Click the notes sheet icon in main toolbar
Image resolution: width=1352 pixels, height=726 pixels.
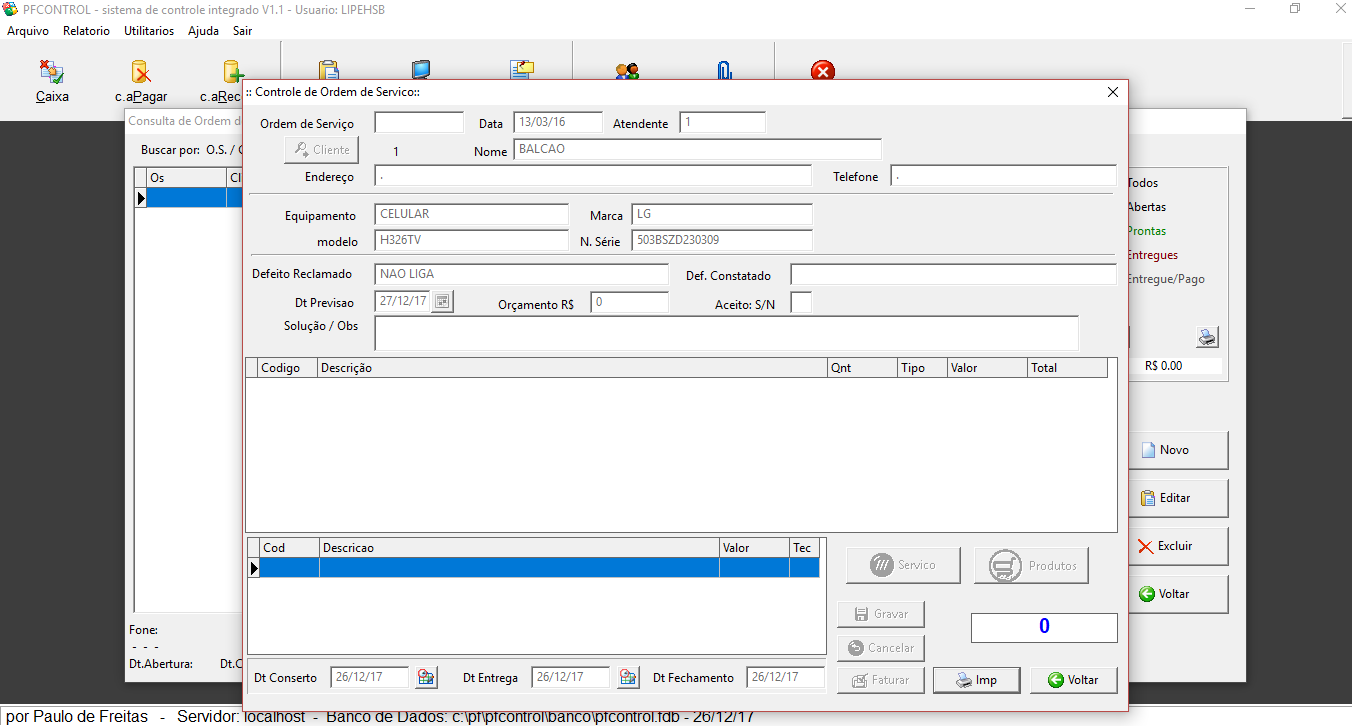[x=522, y=70]
